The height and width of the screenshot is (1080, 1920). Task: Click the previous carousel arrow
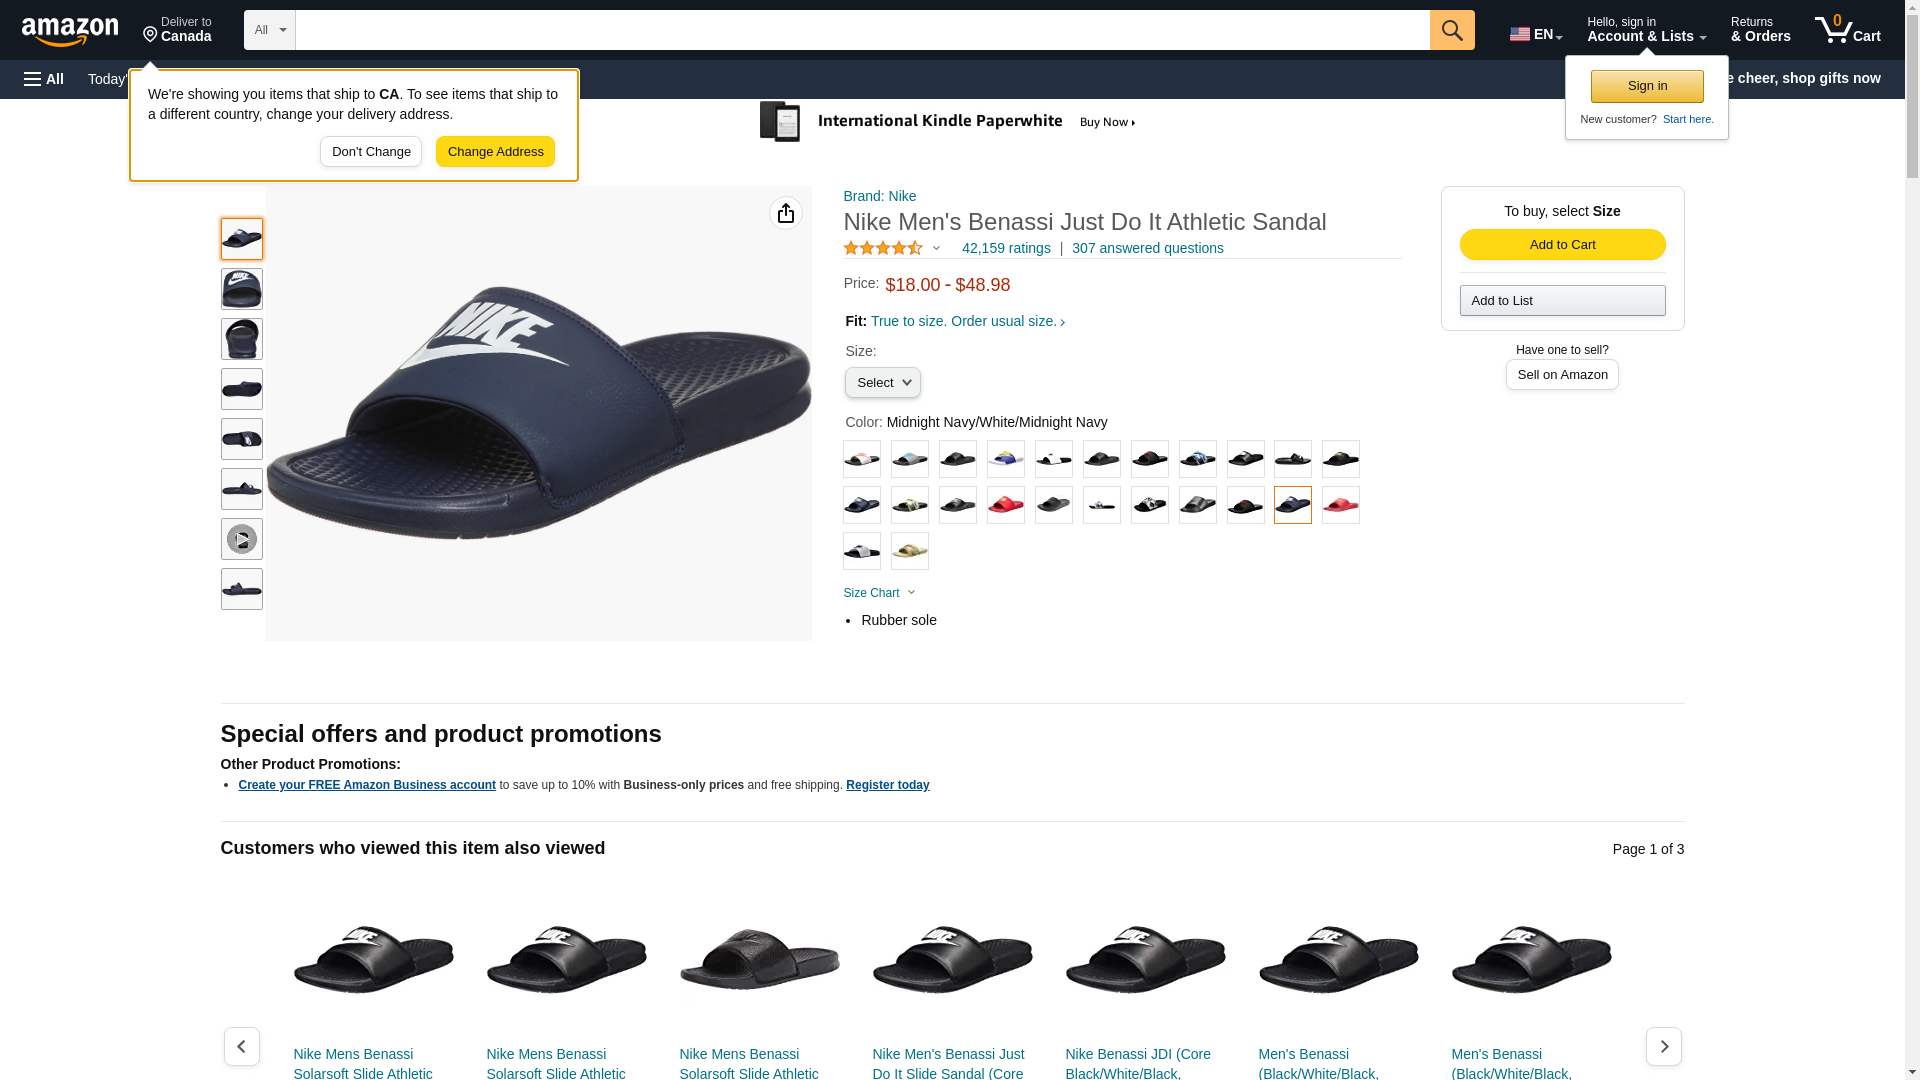point(241,1046)
